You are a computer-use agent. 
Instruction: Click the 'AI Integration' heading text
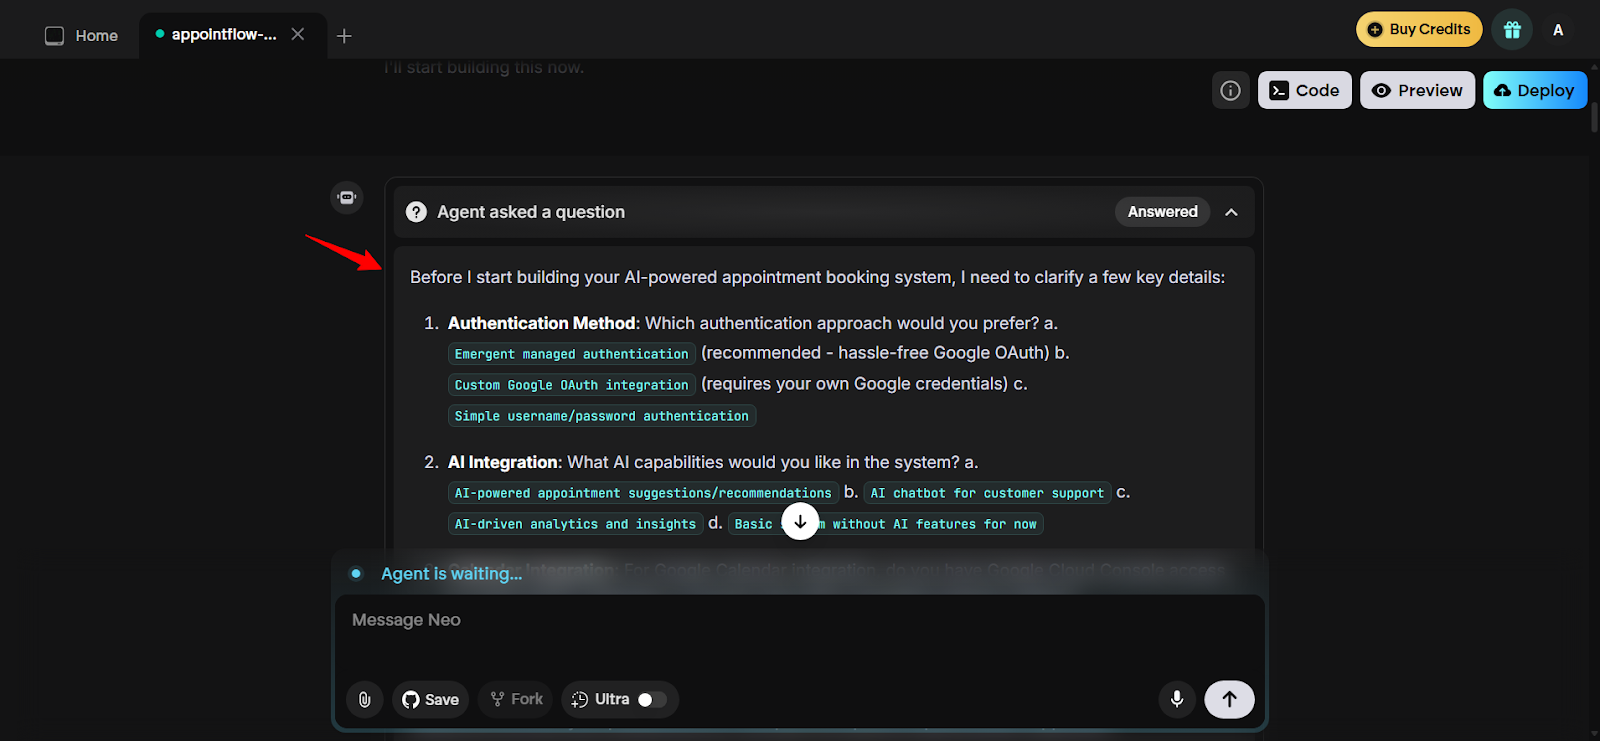tap(503, 462)
